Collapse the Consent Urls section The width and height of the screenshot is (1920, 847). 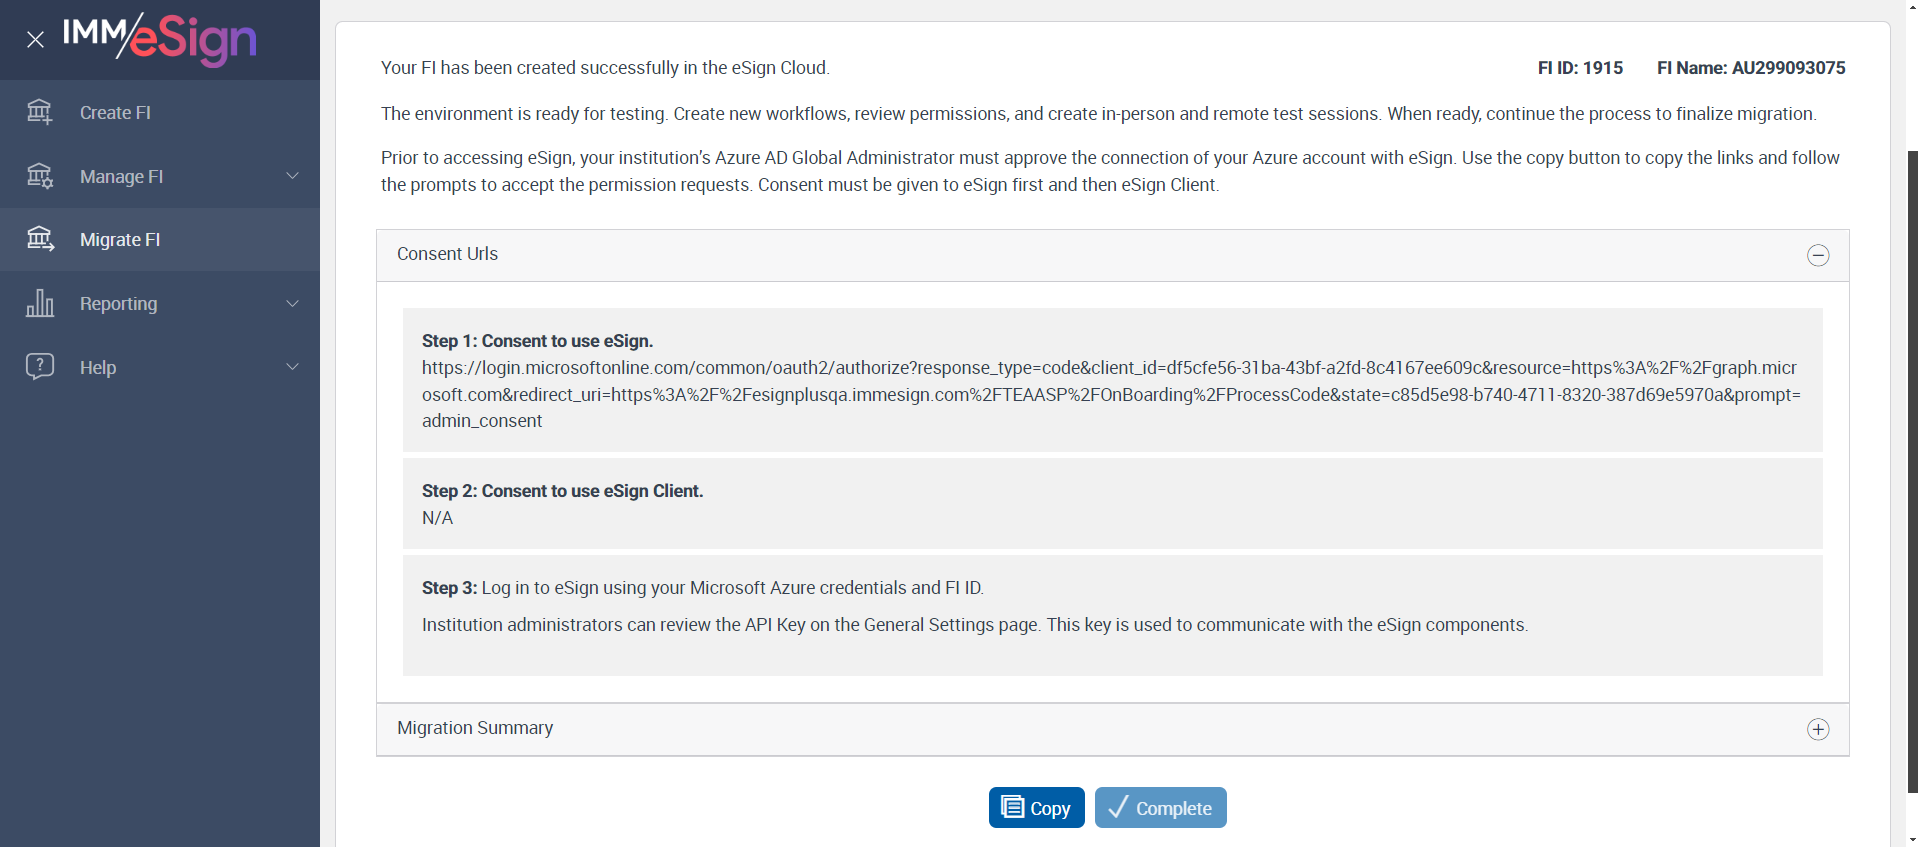[1818, 255]
